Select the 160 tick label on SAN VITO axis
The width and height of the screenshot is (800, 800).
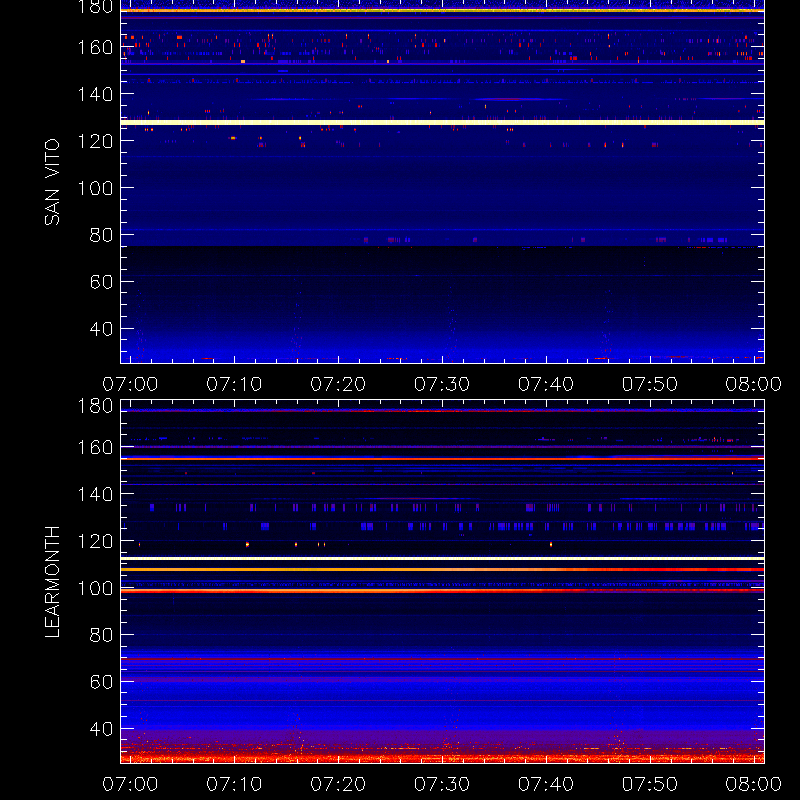point(95,47)
